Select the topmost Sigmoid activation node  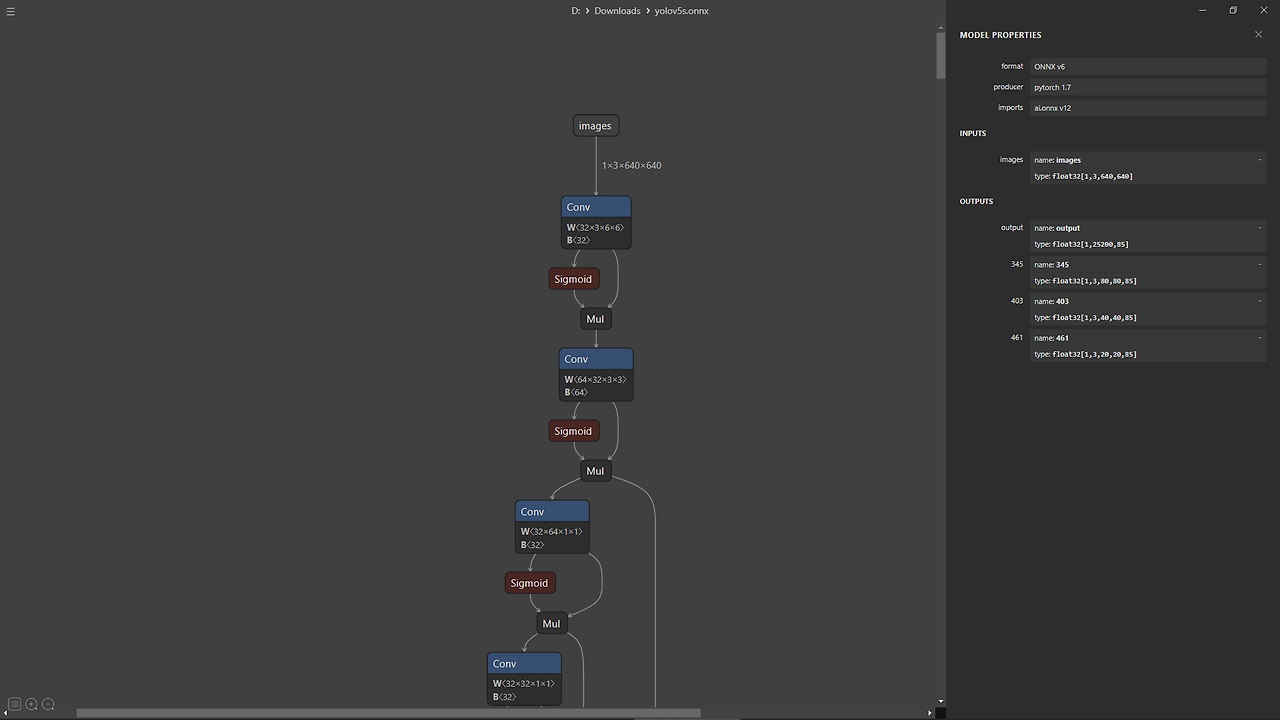(x=573, y=278)
